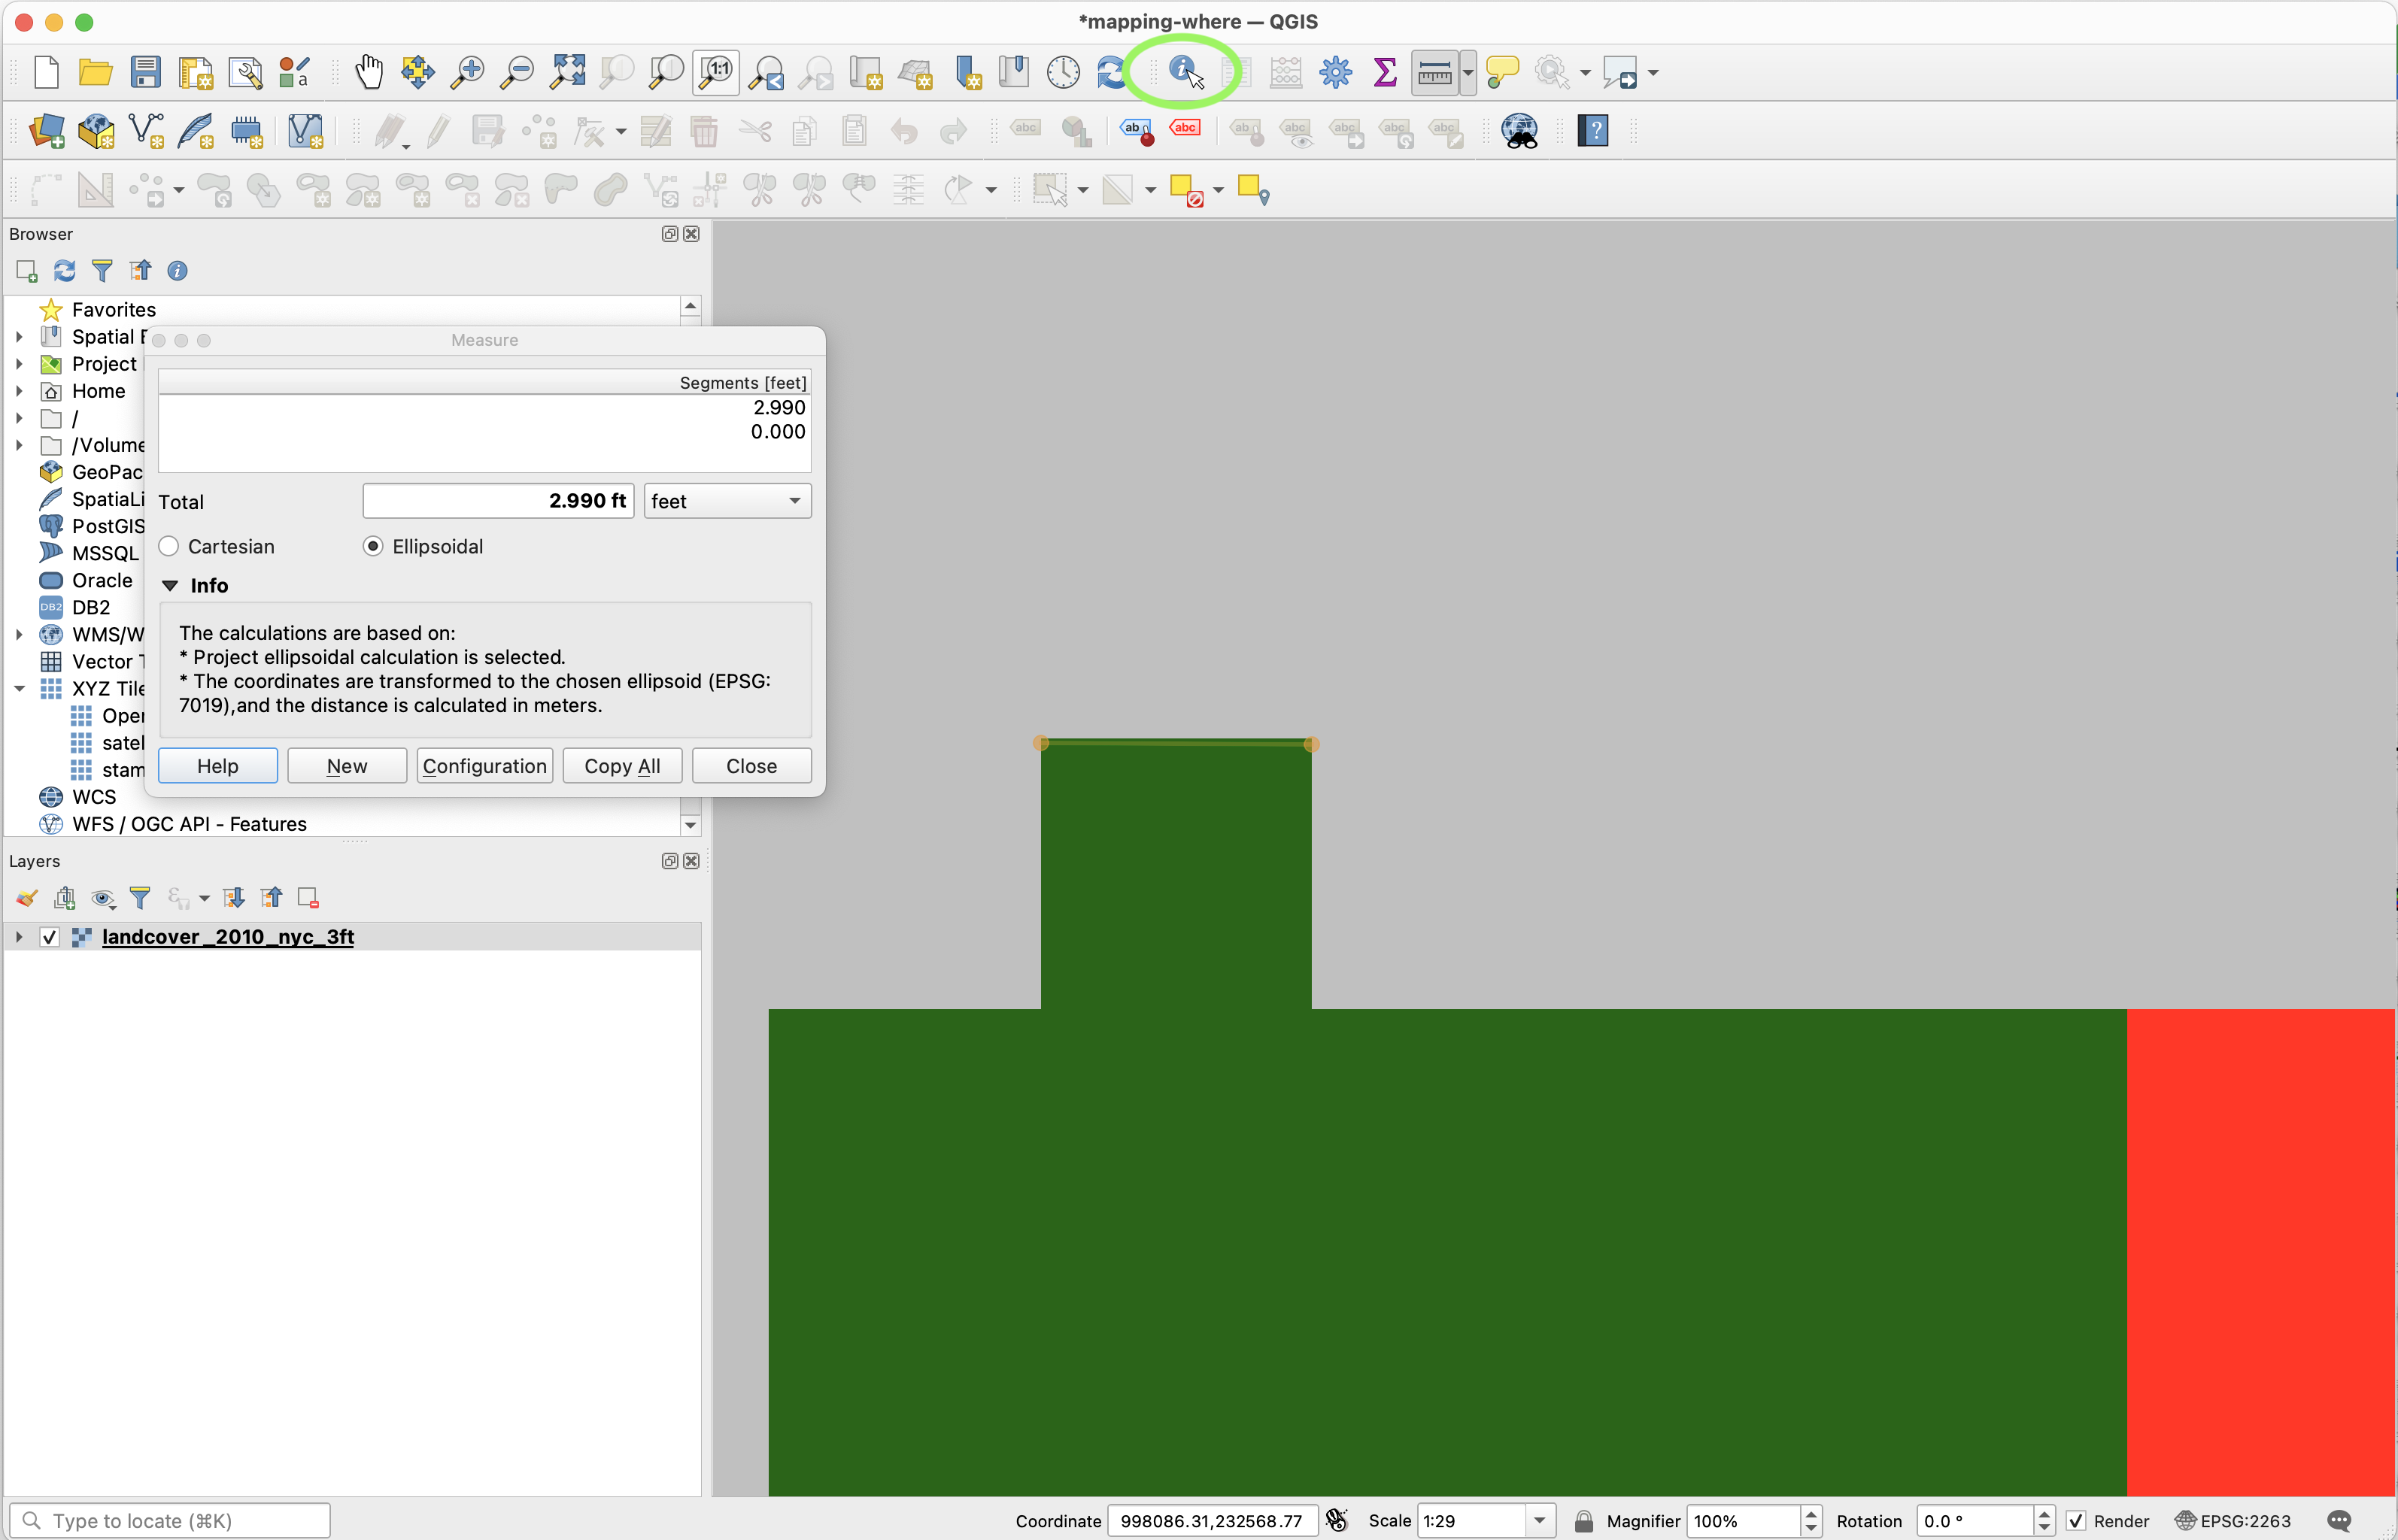The width and height of the screenshot is (2398, 1540).
Task: Click Zoom Full extent icon
Action: coord(567,72)
